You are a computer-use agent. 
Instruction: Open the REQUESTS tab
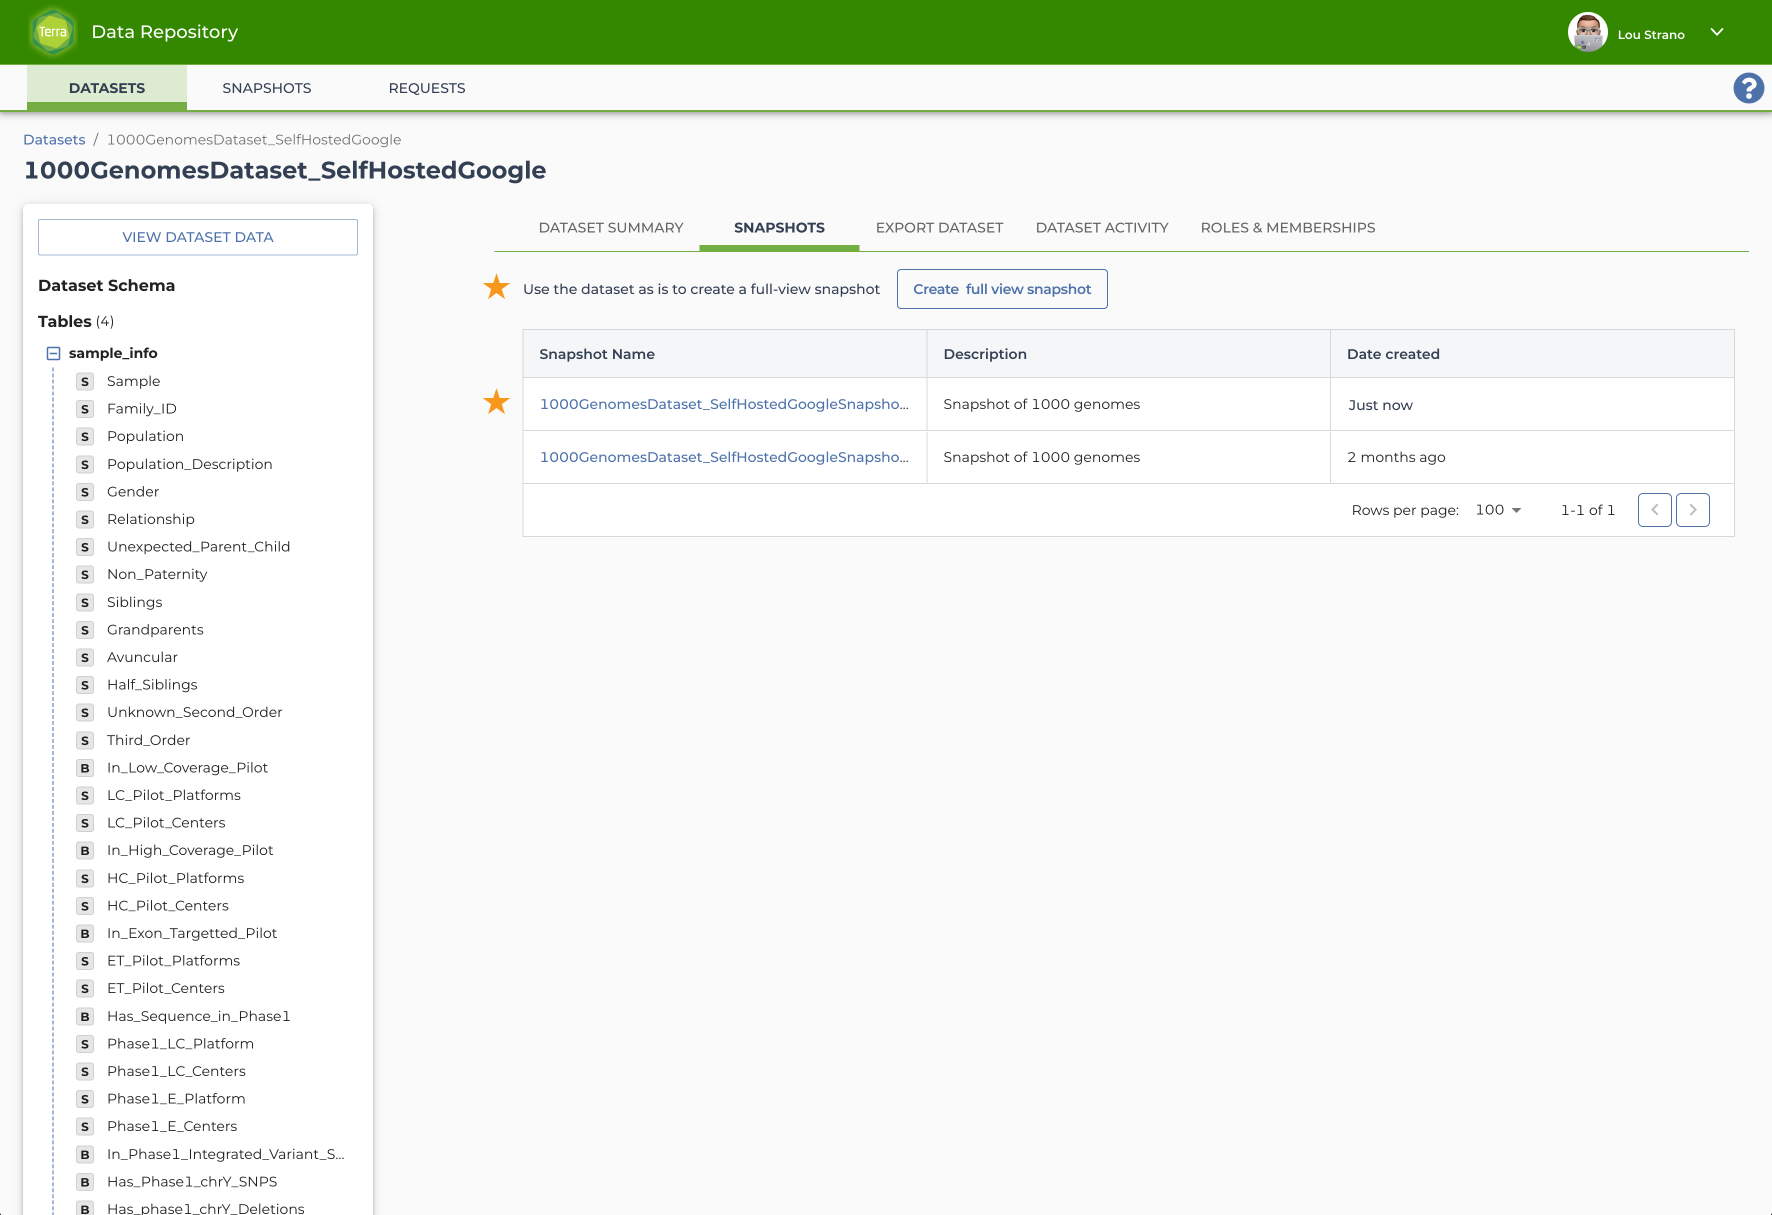coord(427,88)
